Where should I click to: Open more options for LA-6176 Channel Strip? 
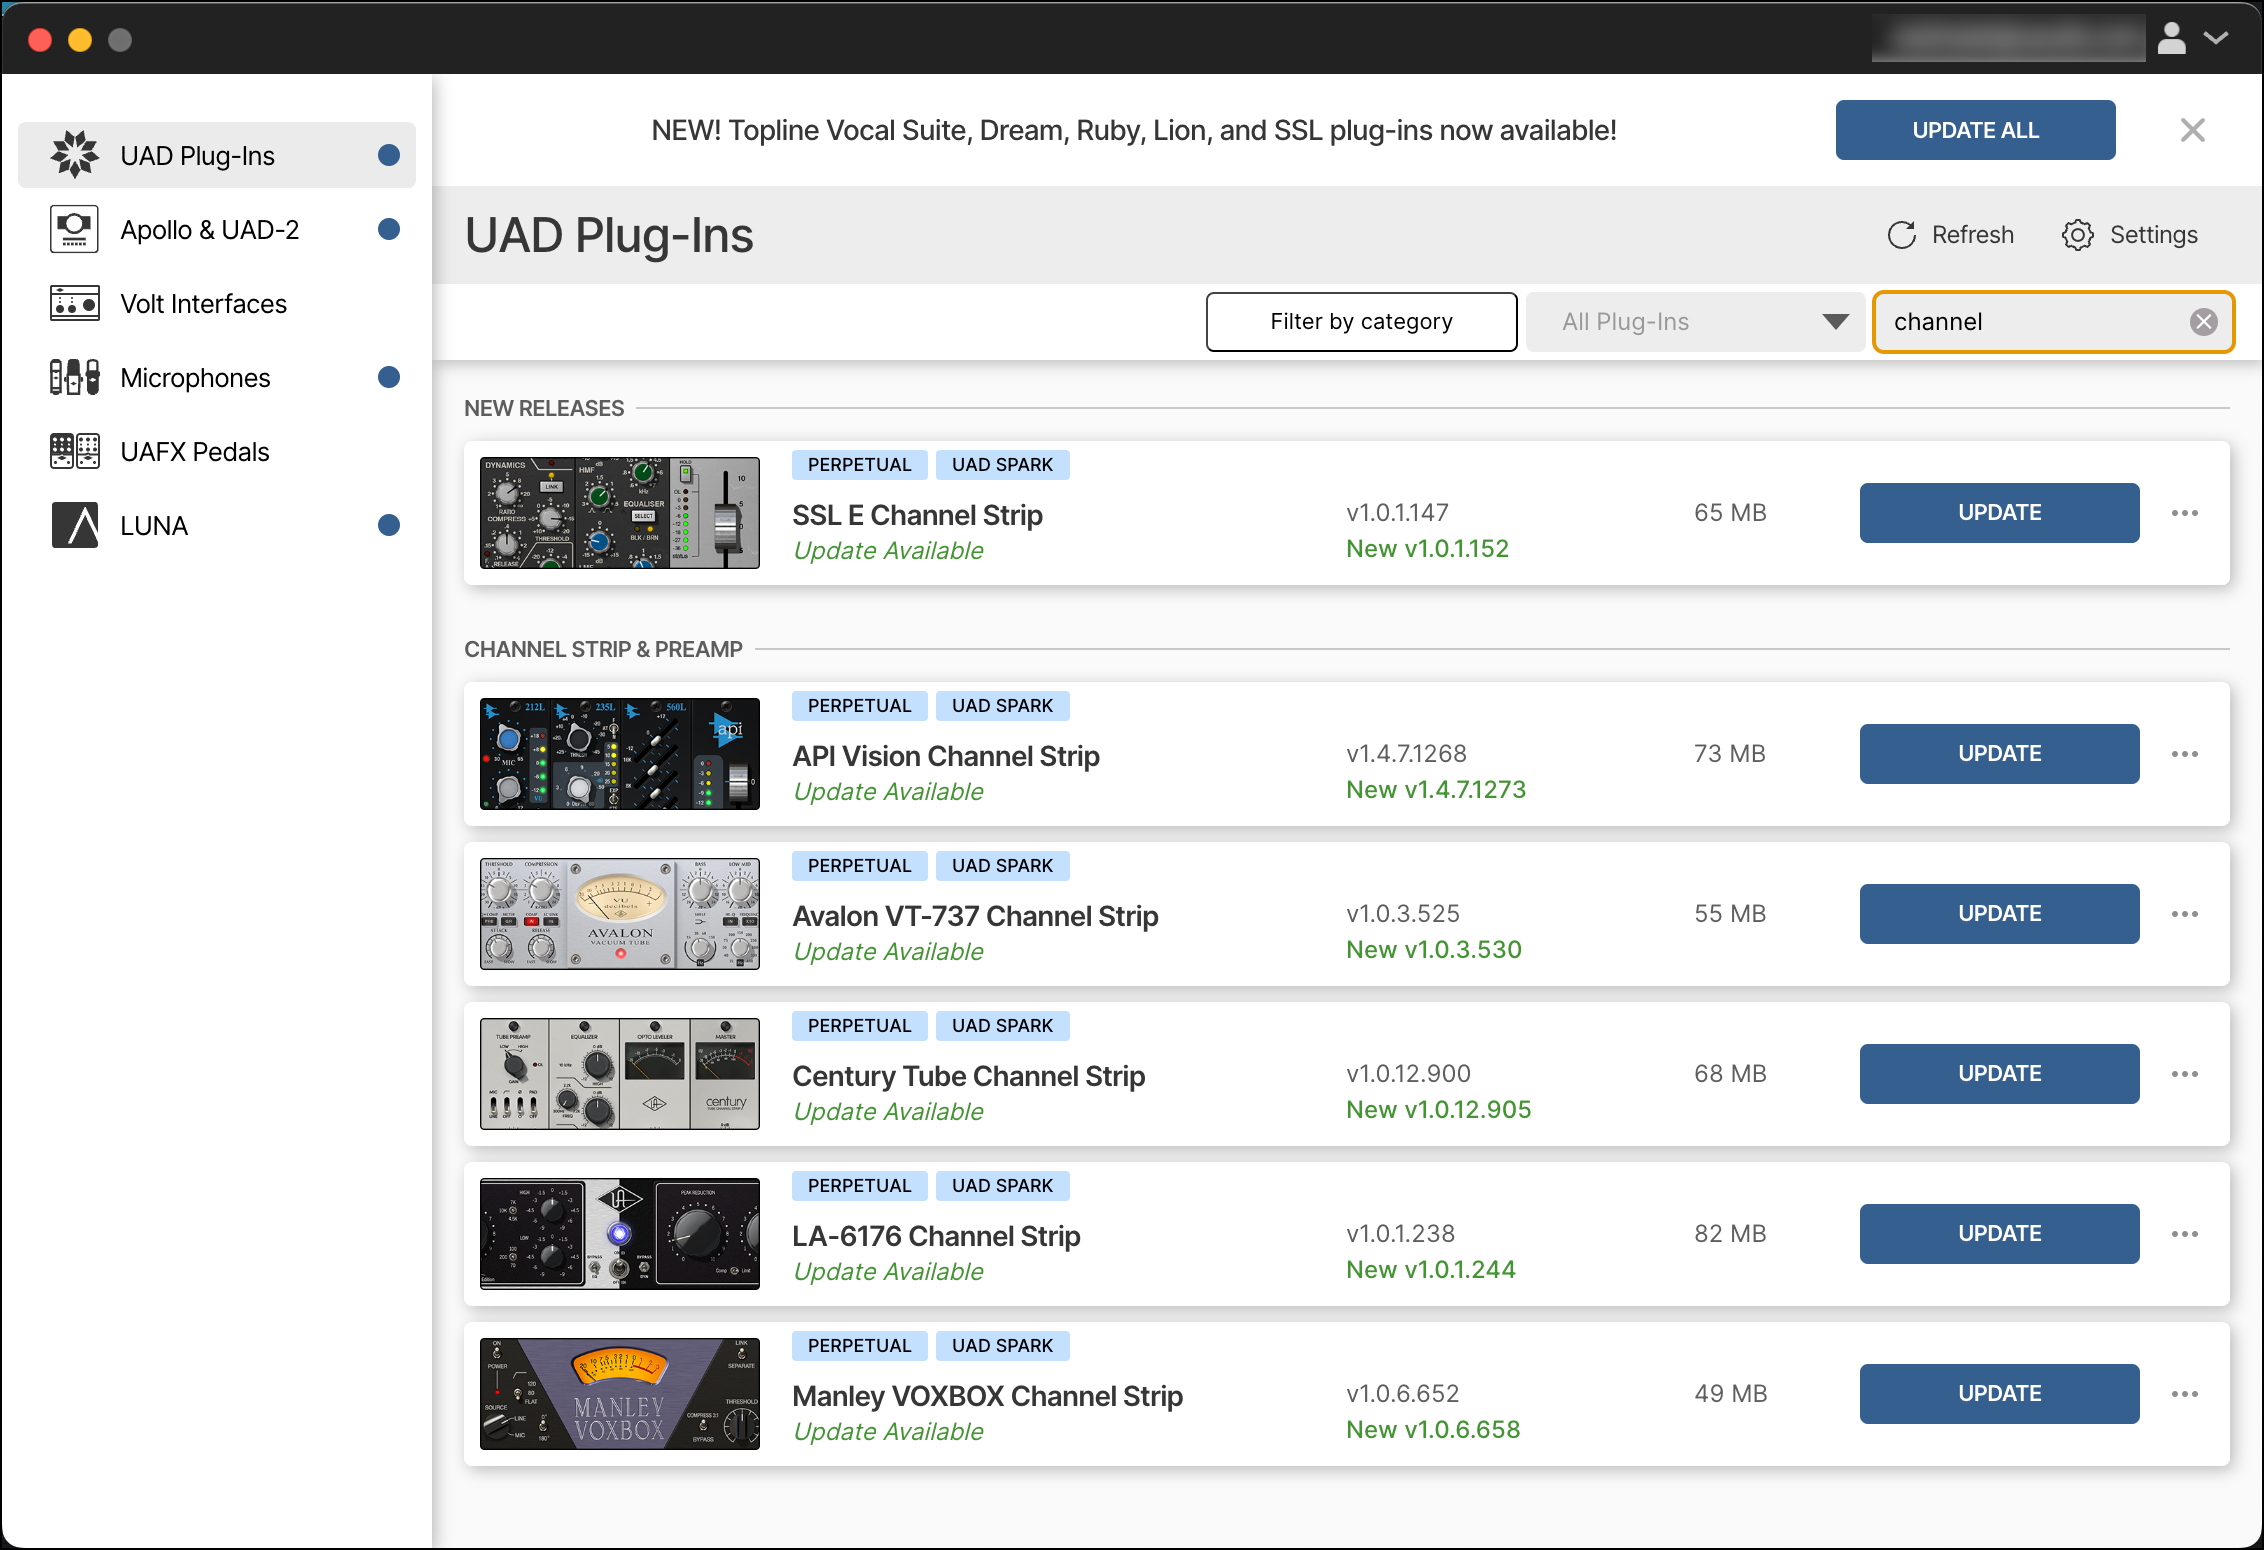pos(2185,1234)
